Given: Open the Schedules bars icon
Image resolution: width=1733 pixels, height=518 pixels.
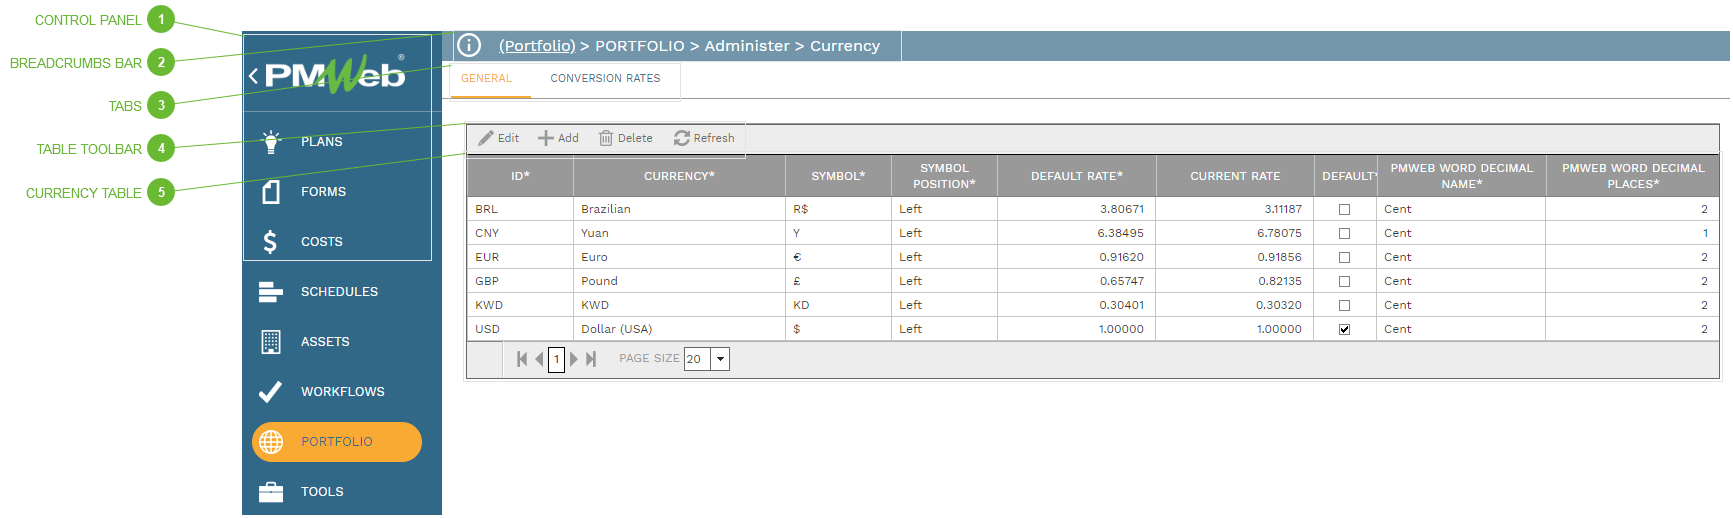Looking at the screenshot, I should point(270,292).
